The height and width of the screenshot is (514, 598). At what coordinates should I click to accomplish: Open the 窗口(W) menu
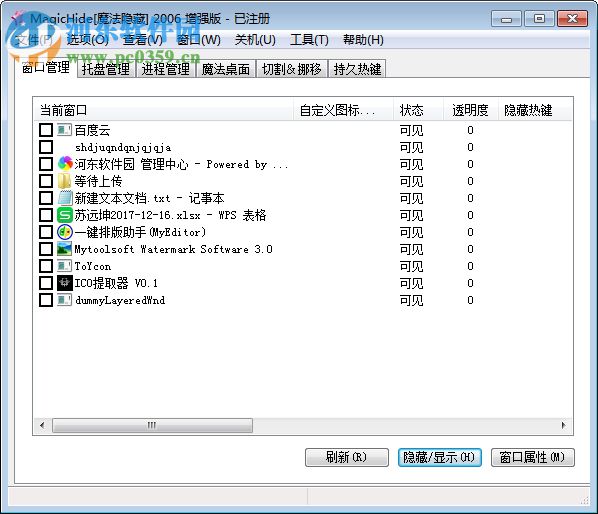[x=199, y=39]
